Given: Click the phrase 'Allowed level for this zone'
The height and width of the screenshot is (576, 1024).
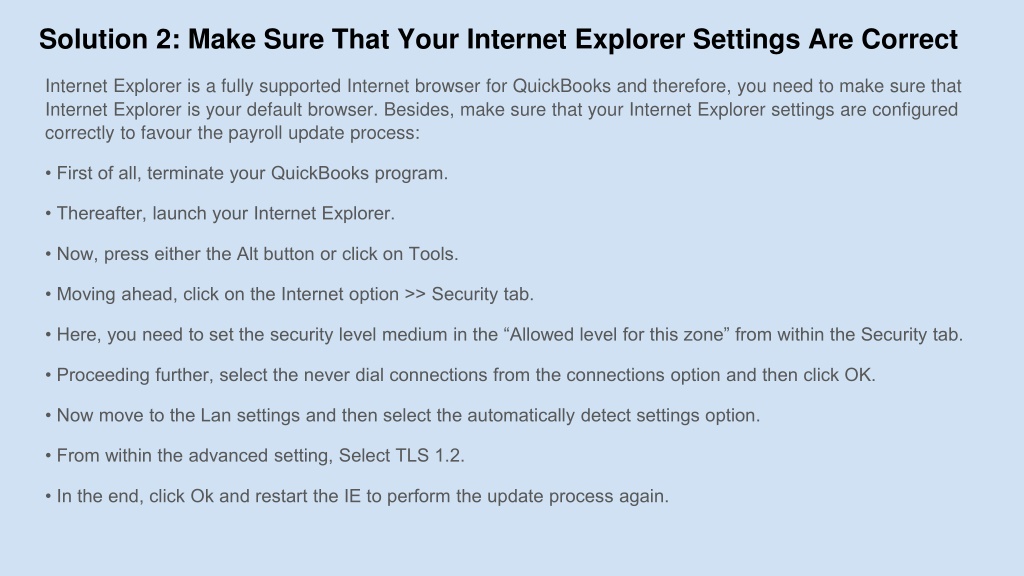Looking at the screenshot, I should (x=616, y=335).
